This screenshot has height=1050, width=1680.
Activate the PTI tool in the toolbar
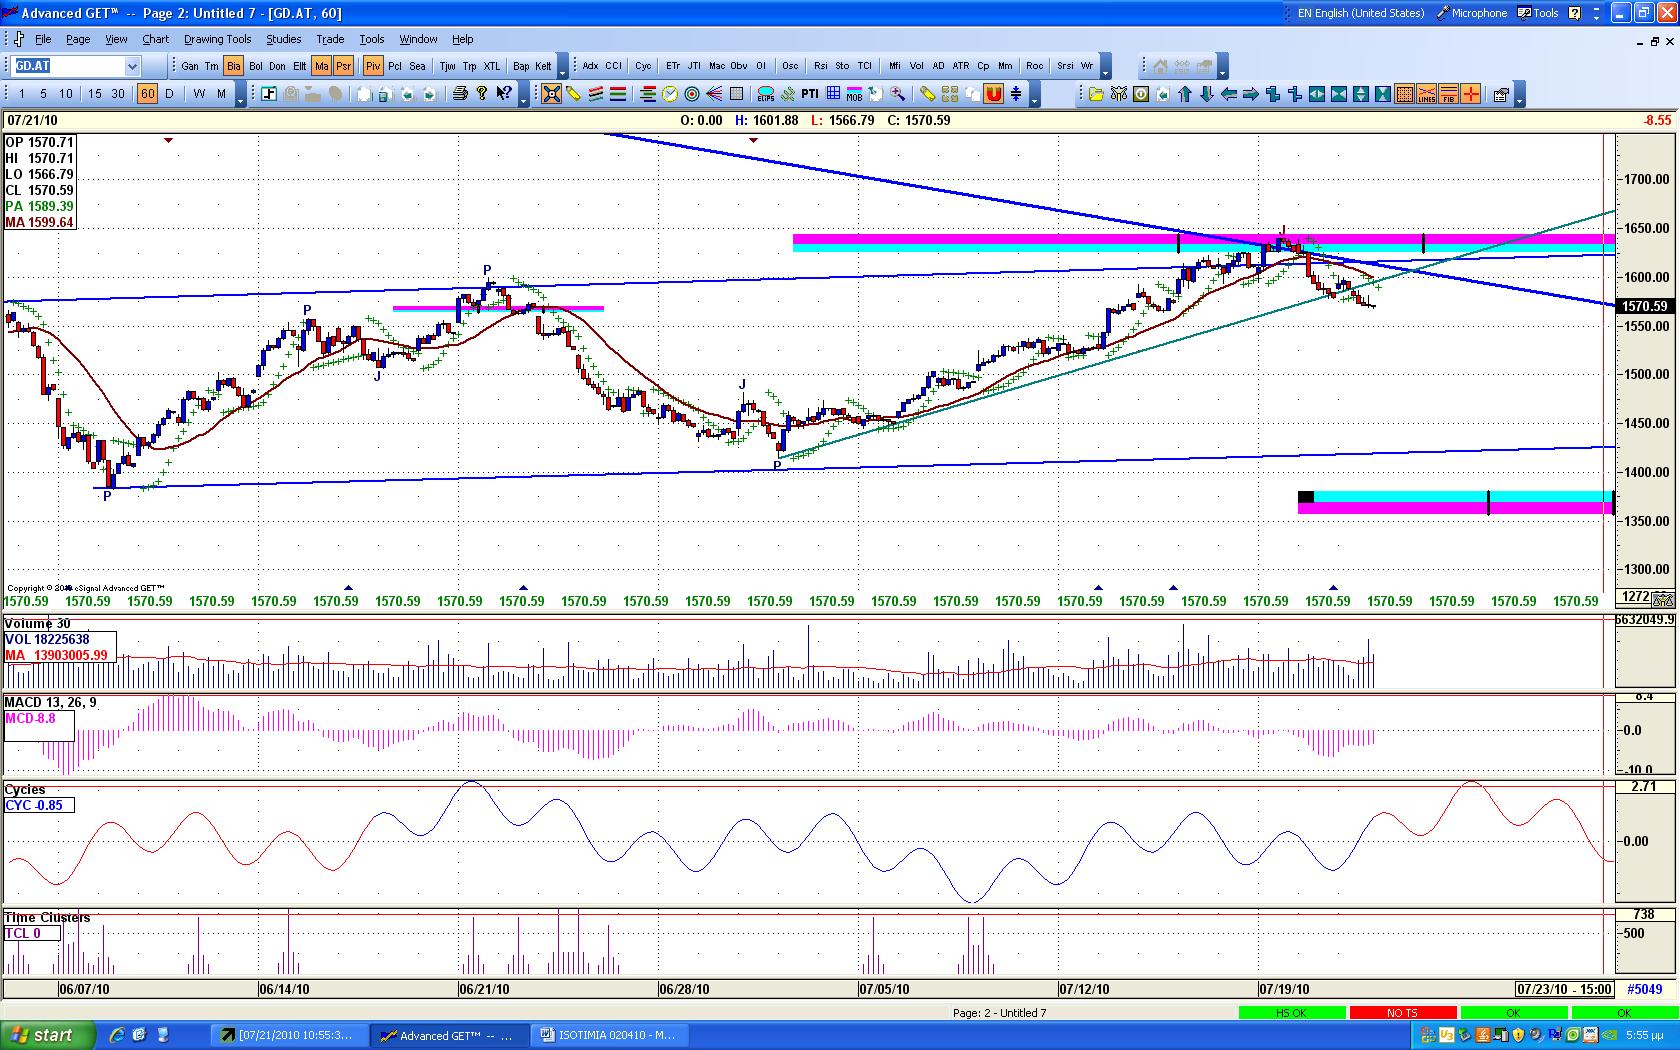810,94
